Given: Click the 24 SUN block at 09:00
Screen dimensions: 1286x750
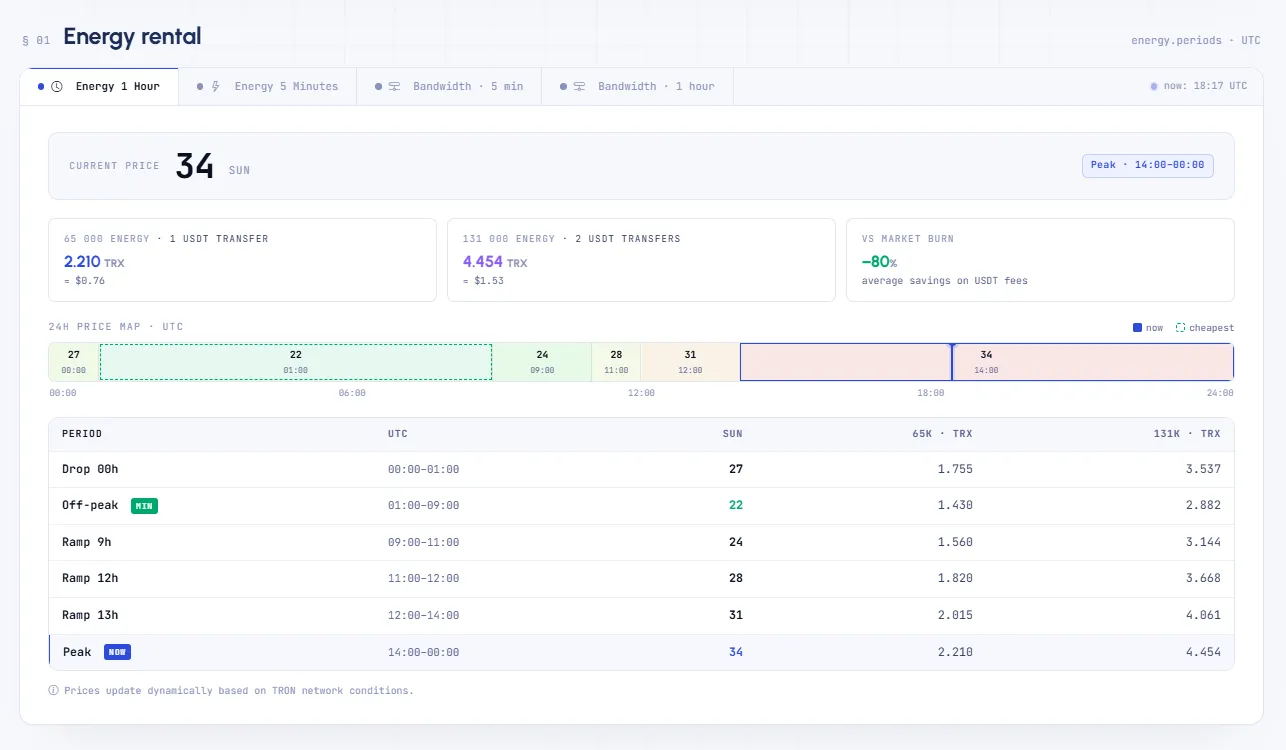Looking at the screenshot, I should 542,362.
